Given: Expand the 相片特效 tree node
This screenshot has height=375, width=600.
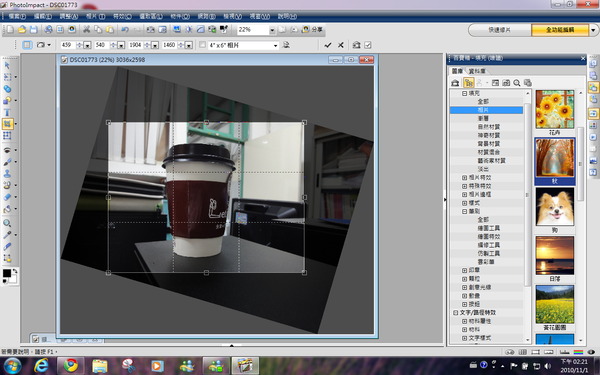Looking at the screenshot, I should 464,178.
